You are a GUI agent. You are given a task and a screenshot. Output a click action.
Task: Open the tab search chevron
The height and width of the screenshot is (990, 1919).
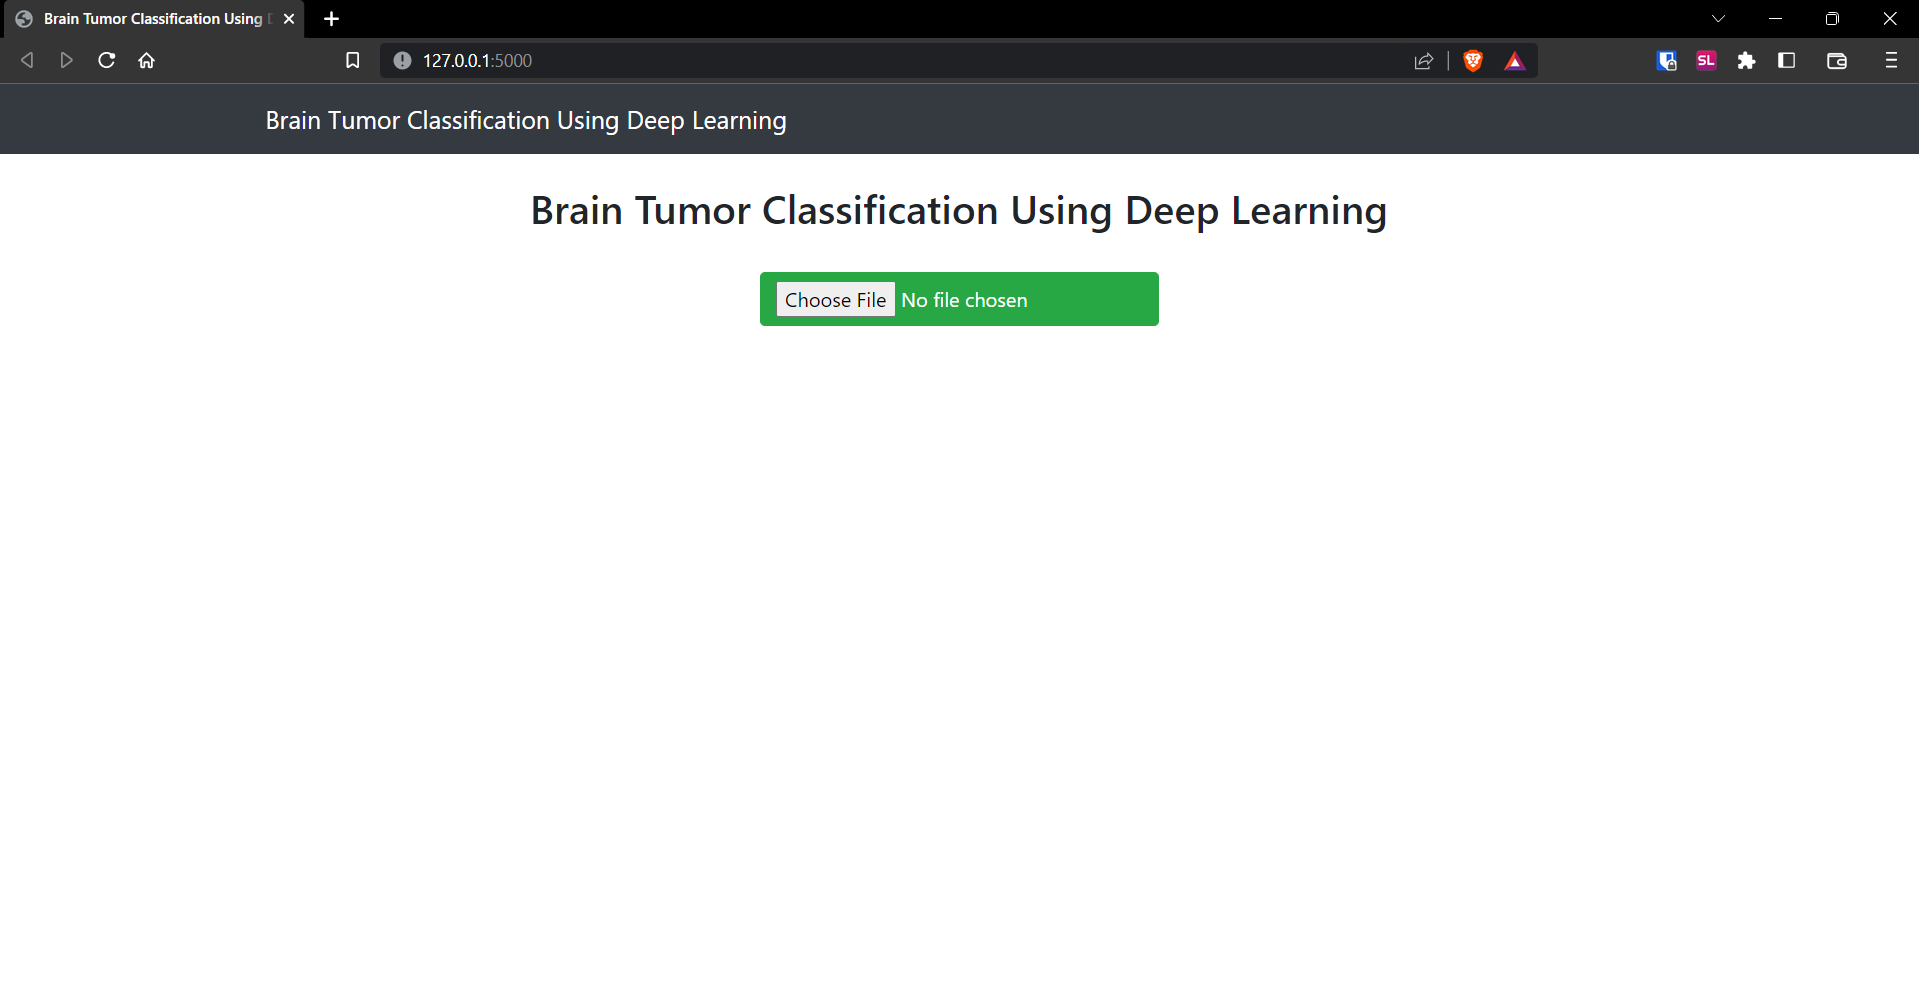(x=1718, y=18)
